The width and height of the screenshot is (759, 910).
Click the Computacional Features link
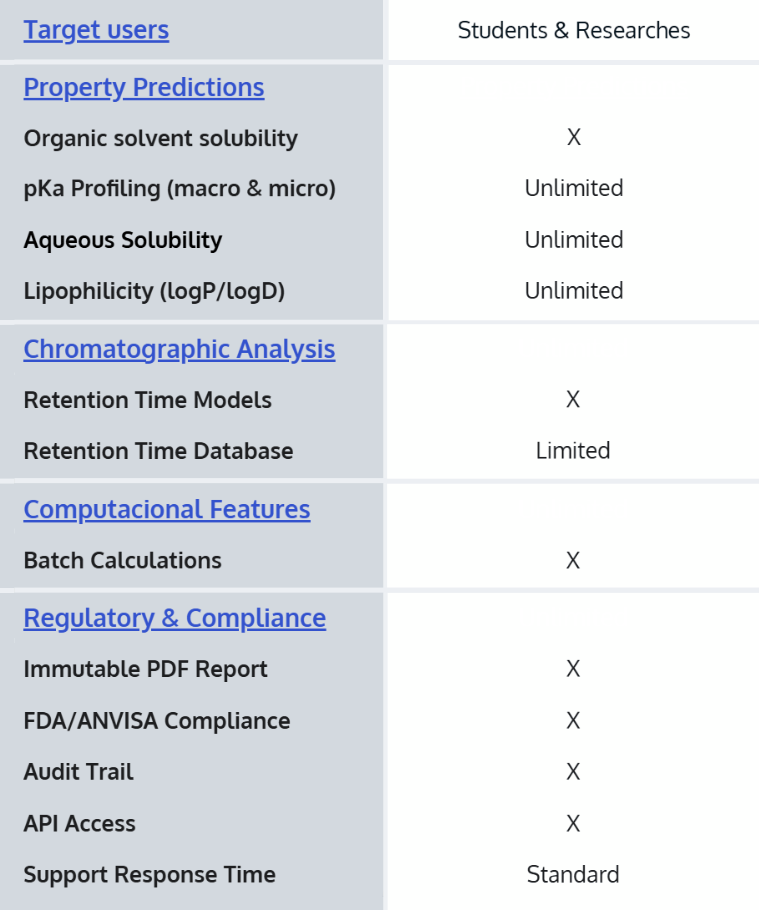point(167,509)
